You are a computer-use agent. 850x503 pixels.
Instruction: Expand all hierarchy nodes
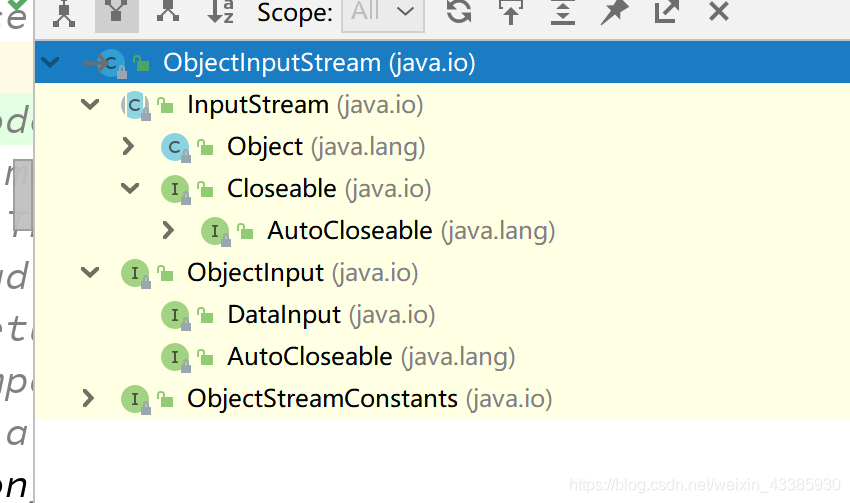(x=563, y=12)
